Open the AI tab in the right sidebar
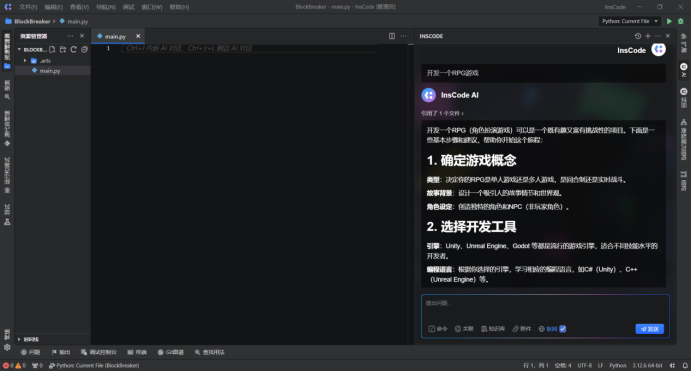The height and width of the screenshot is (371, 692). pyautogui.click(x=684, y=70)
